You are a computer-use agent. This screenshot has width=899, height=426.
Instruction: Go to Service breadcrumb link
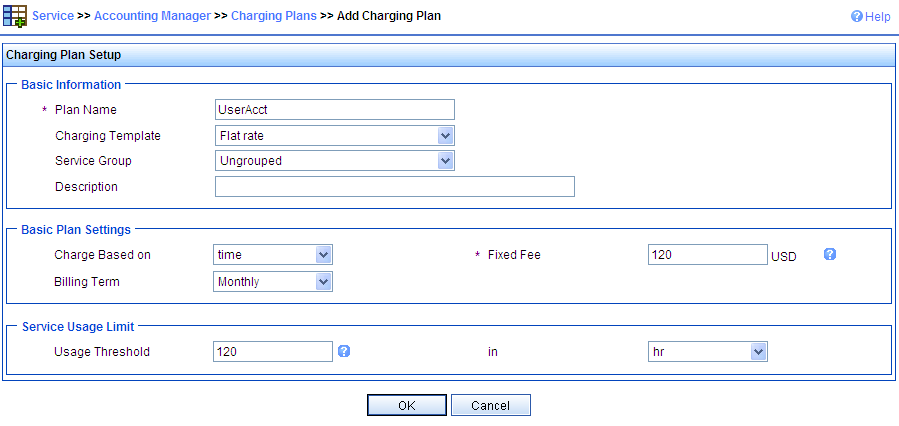click(53, 16)
